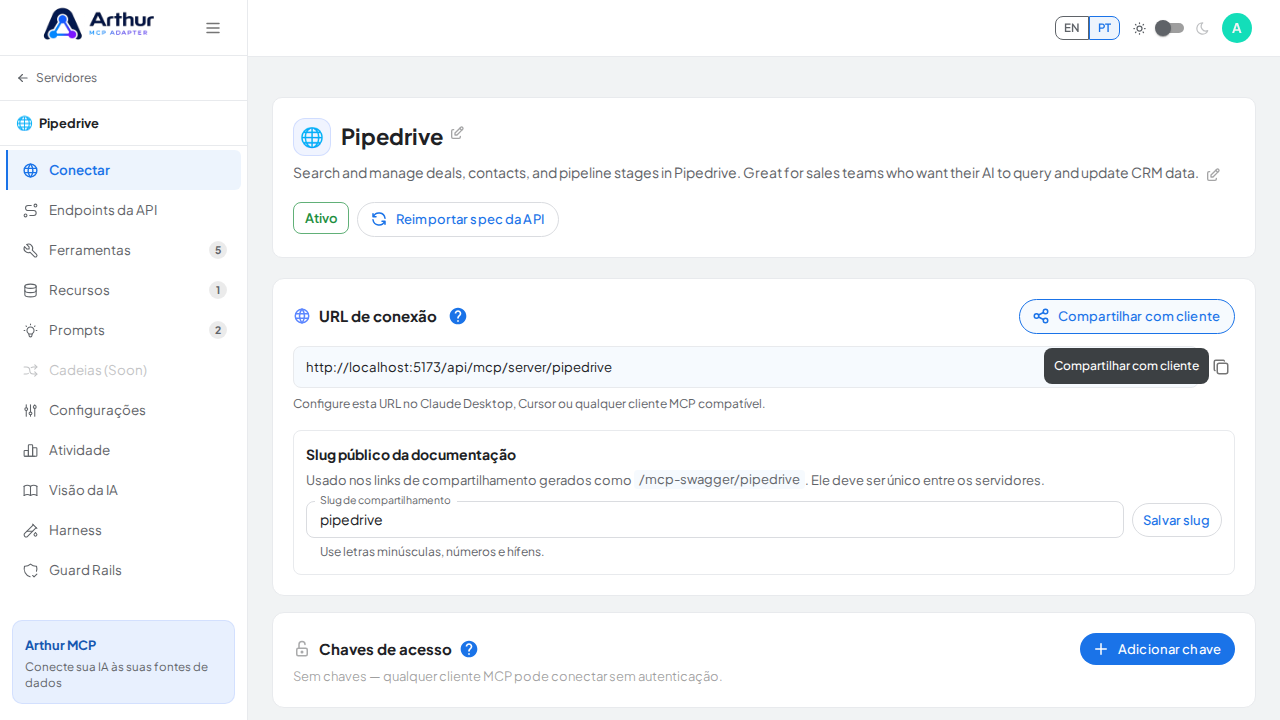
Task: Click the Guard Rails shield icon
Action: coord(30,570)
